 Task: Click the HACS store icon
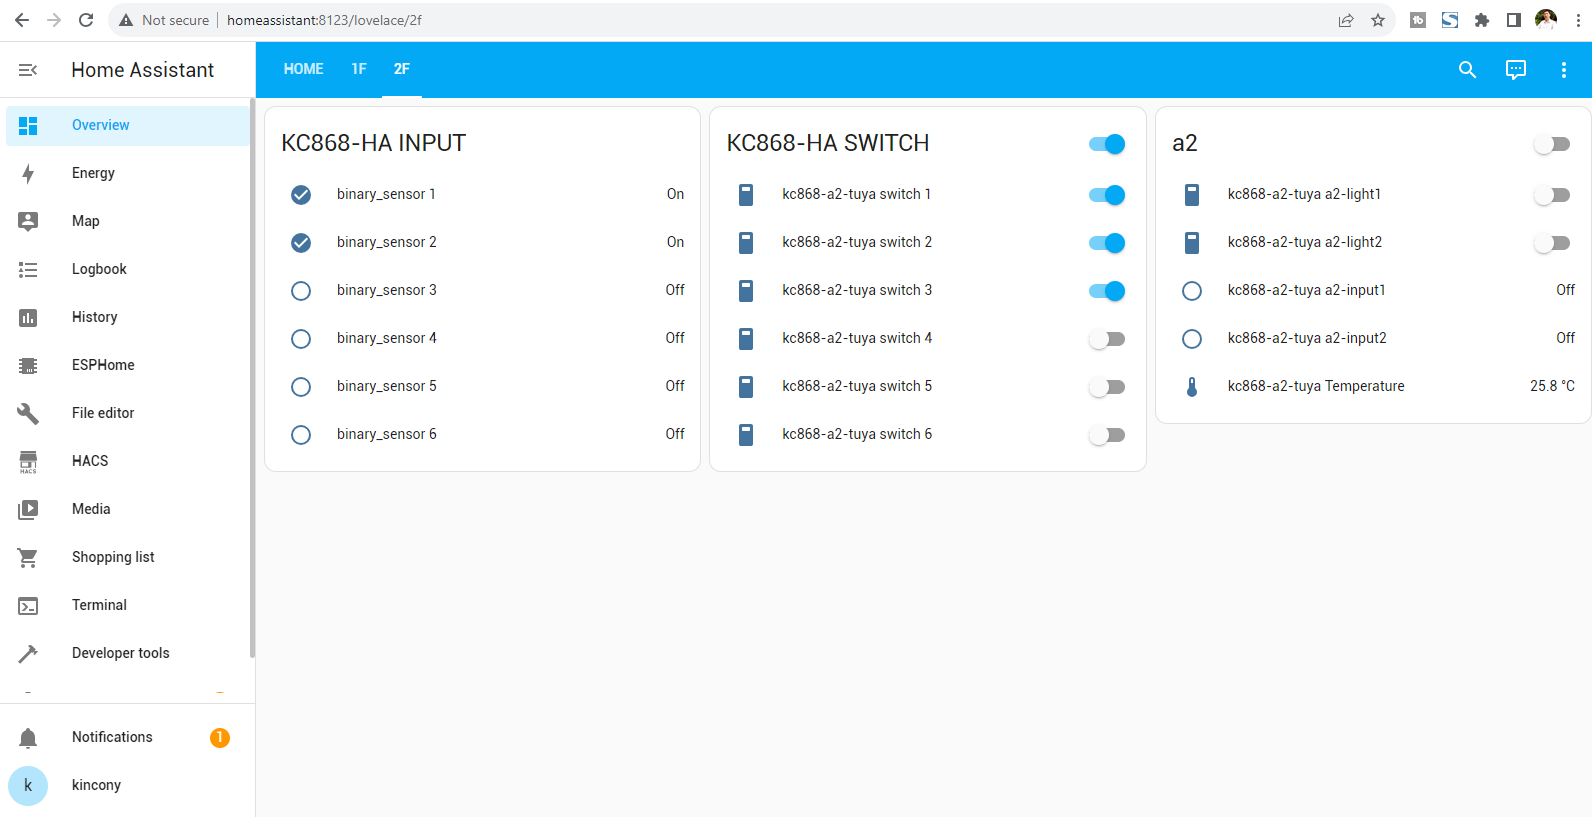click(28, 461)
